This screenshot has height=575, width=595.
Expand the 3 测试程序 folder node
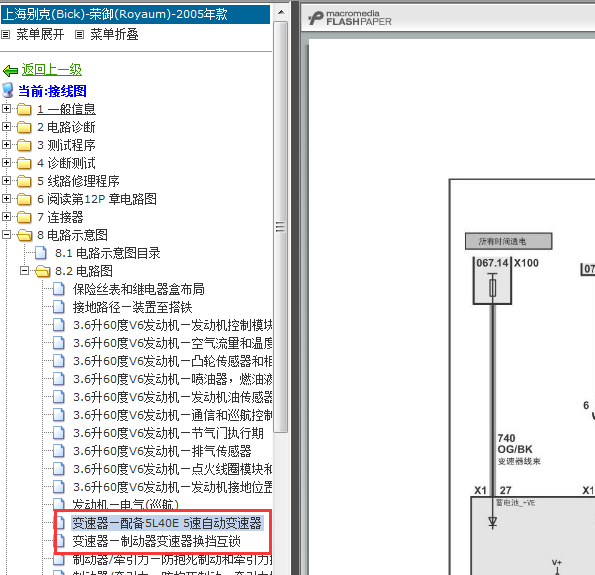(x=6, y=145)
